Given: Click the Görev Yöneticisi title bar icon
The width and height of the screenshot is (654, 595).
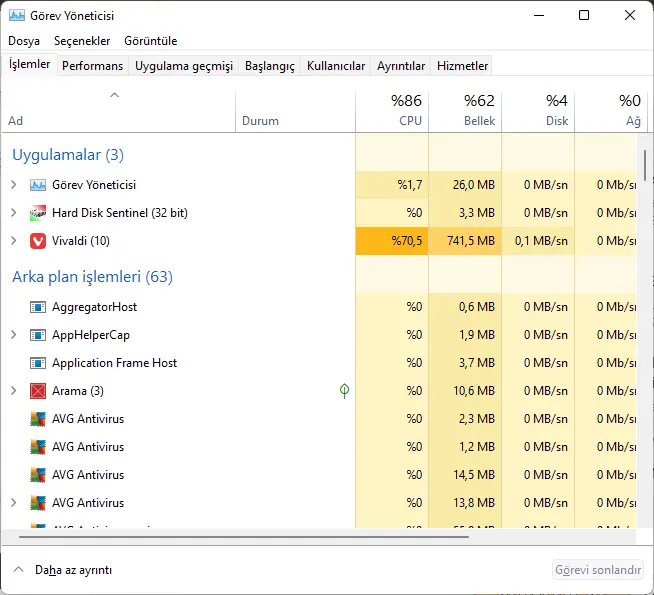Looking at the screenshot, I should click(17, 15).
